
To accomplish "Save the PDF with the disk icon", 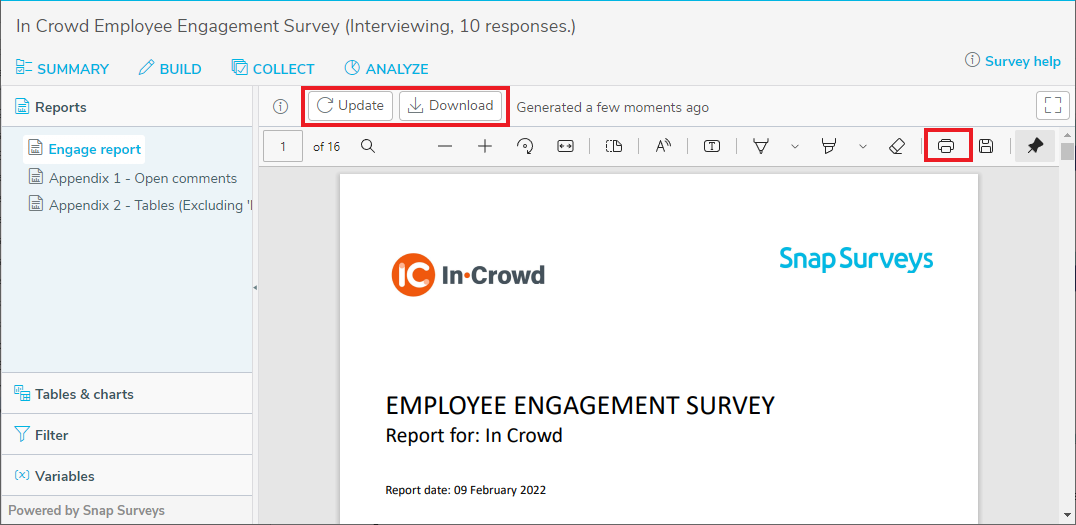I will pyautogui.click(x=986, y=146).
